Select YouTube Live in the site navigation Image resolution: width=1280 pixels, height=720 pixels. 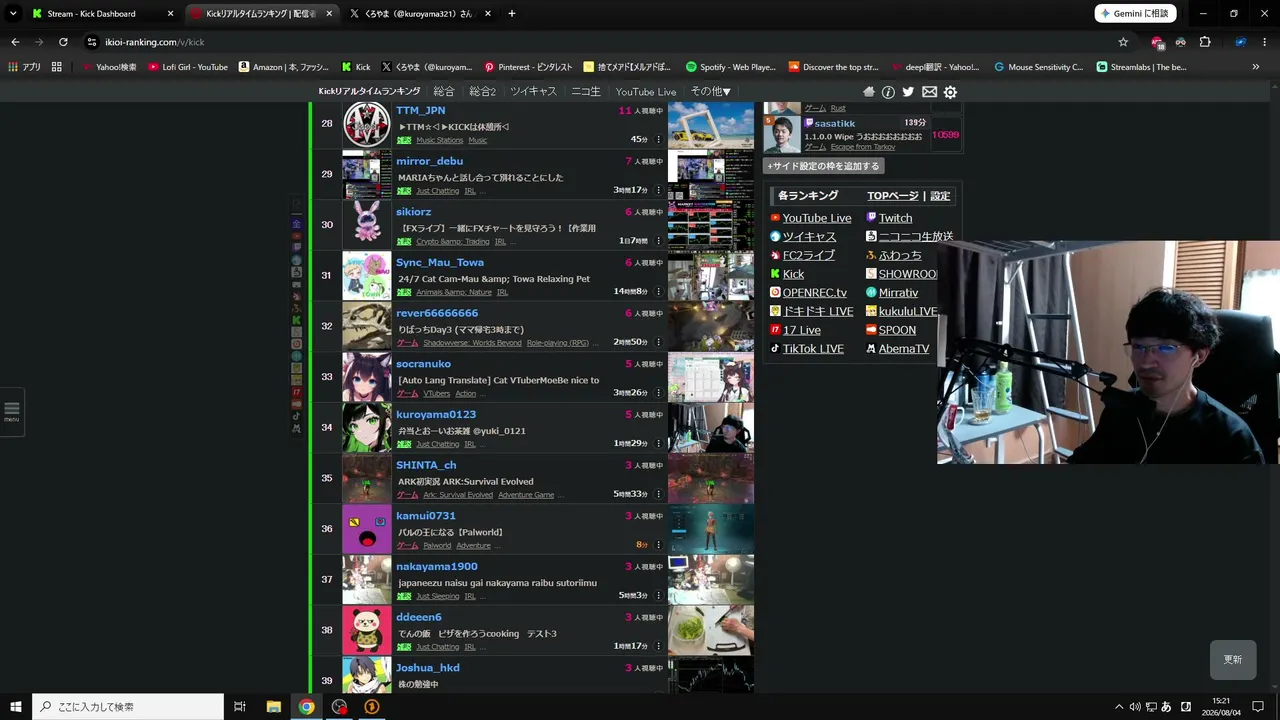pos(646,92)
